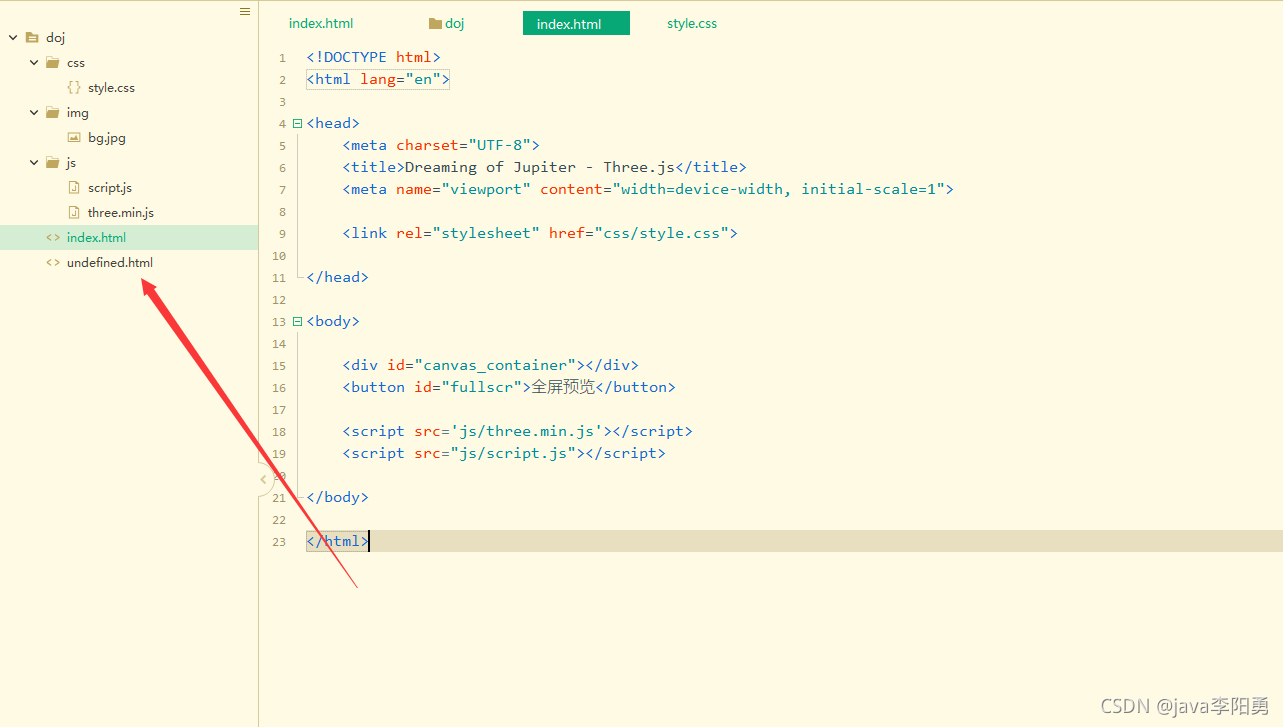The image size is (1283, 727).
Task: Click the link stylesheet css/style.css line
Action: point(540,234)
